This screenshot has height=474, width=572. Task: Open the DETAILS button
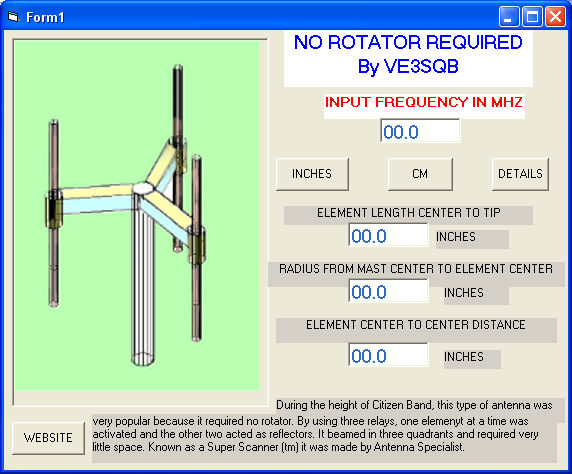click(520, 174)
